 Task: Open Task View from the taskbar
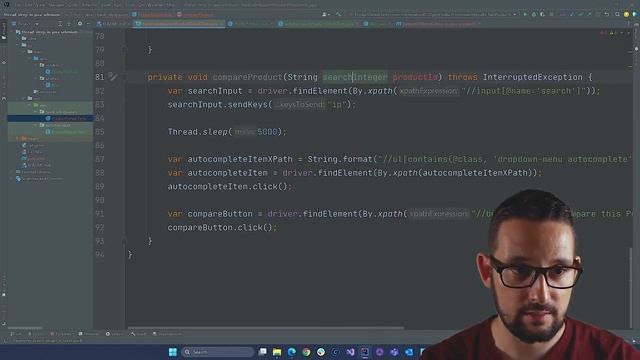click(x=262, y=352)
